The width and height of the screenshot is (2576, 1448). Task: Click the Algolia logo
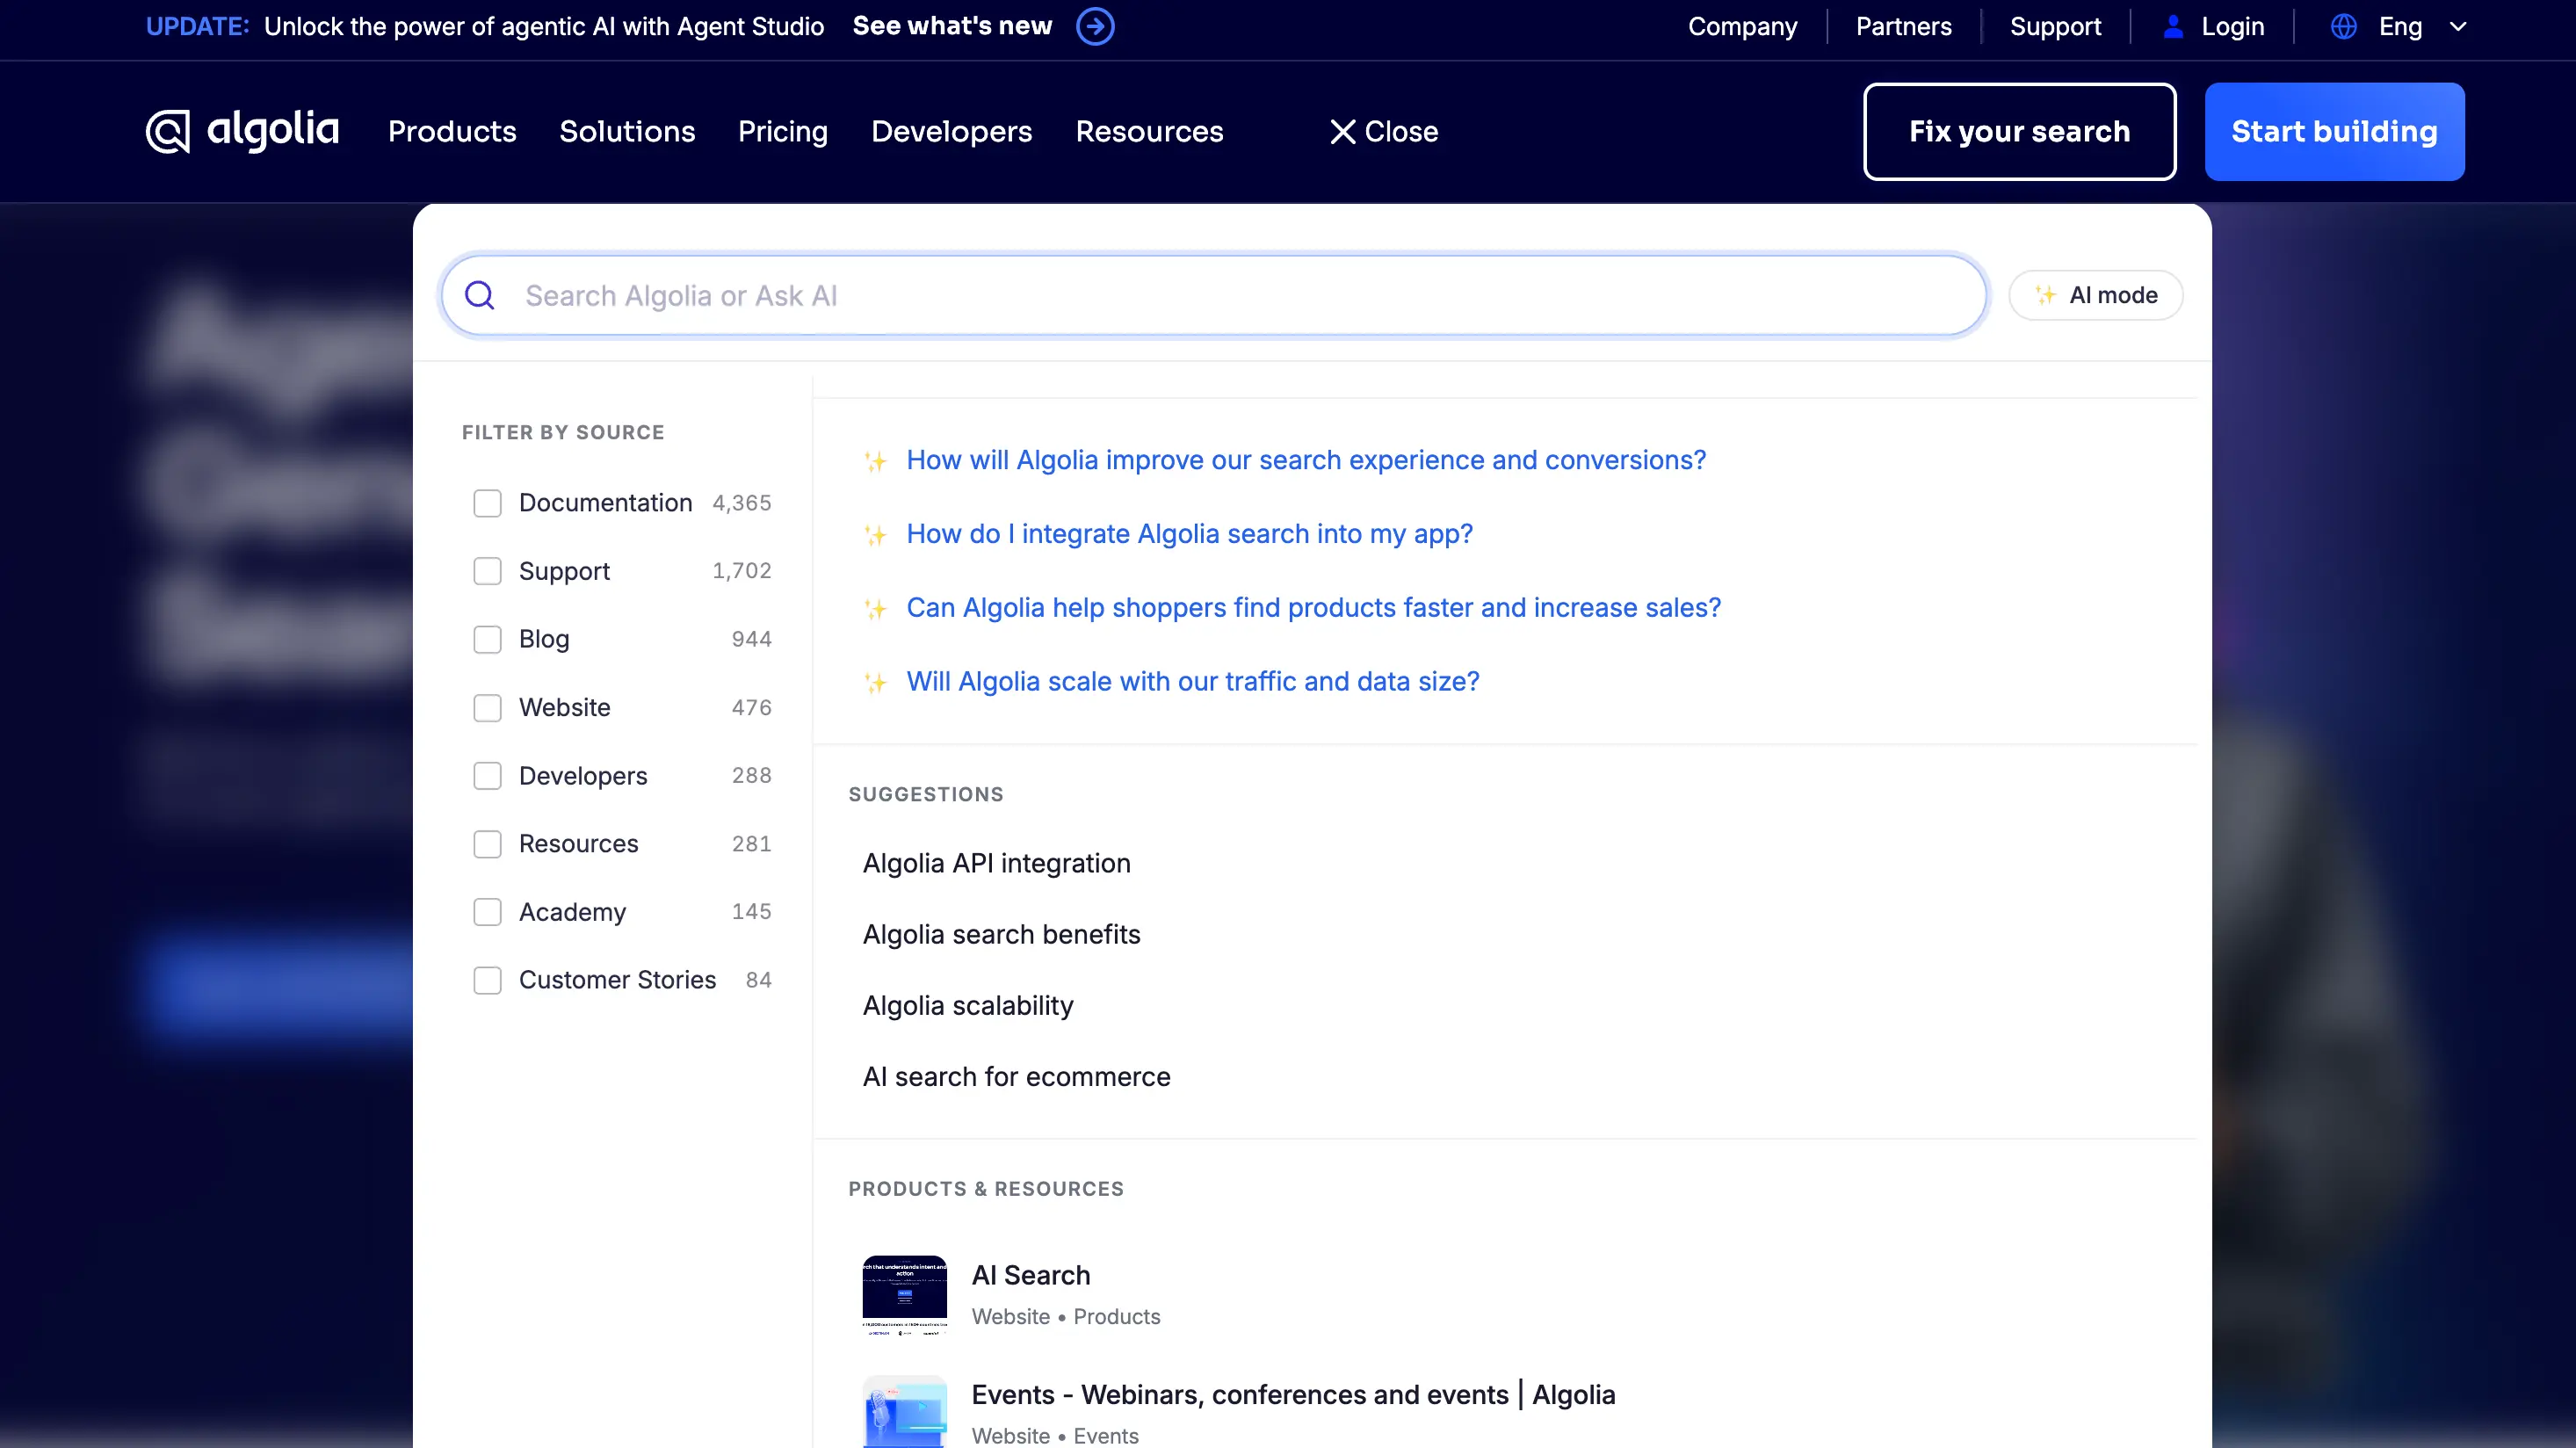point(242,131)
